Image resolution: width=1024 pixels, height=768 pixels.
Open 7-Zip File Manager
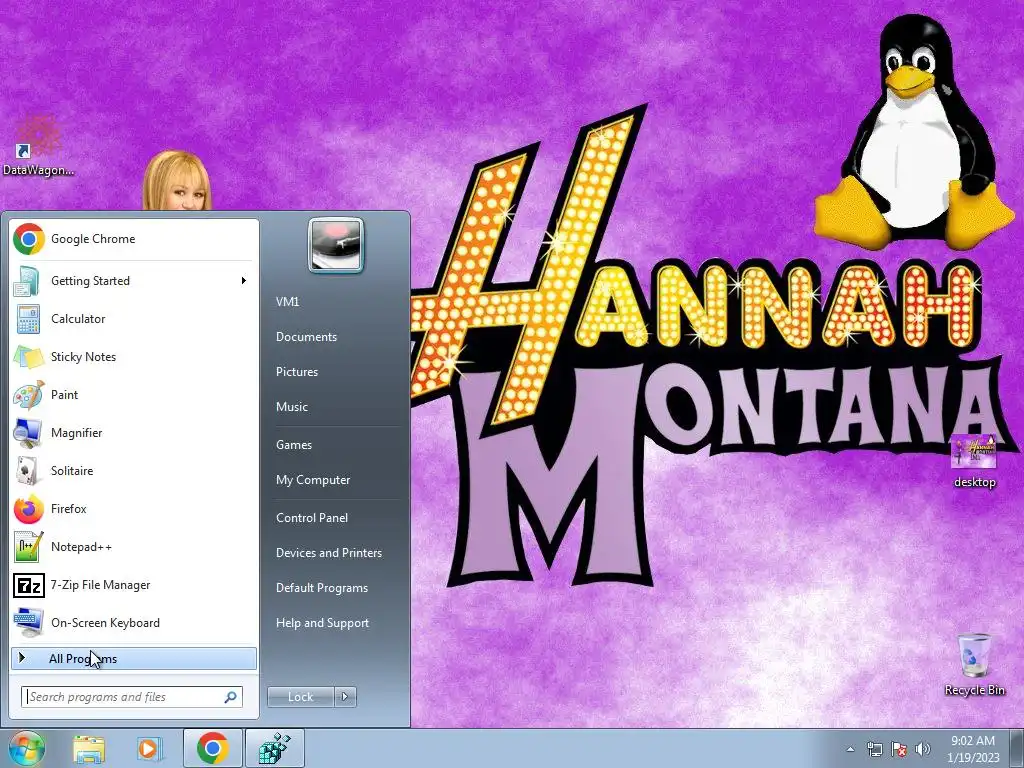point(134,584)
